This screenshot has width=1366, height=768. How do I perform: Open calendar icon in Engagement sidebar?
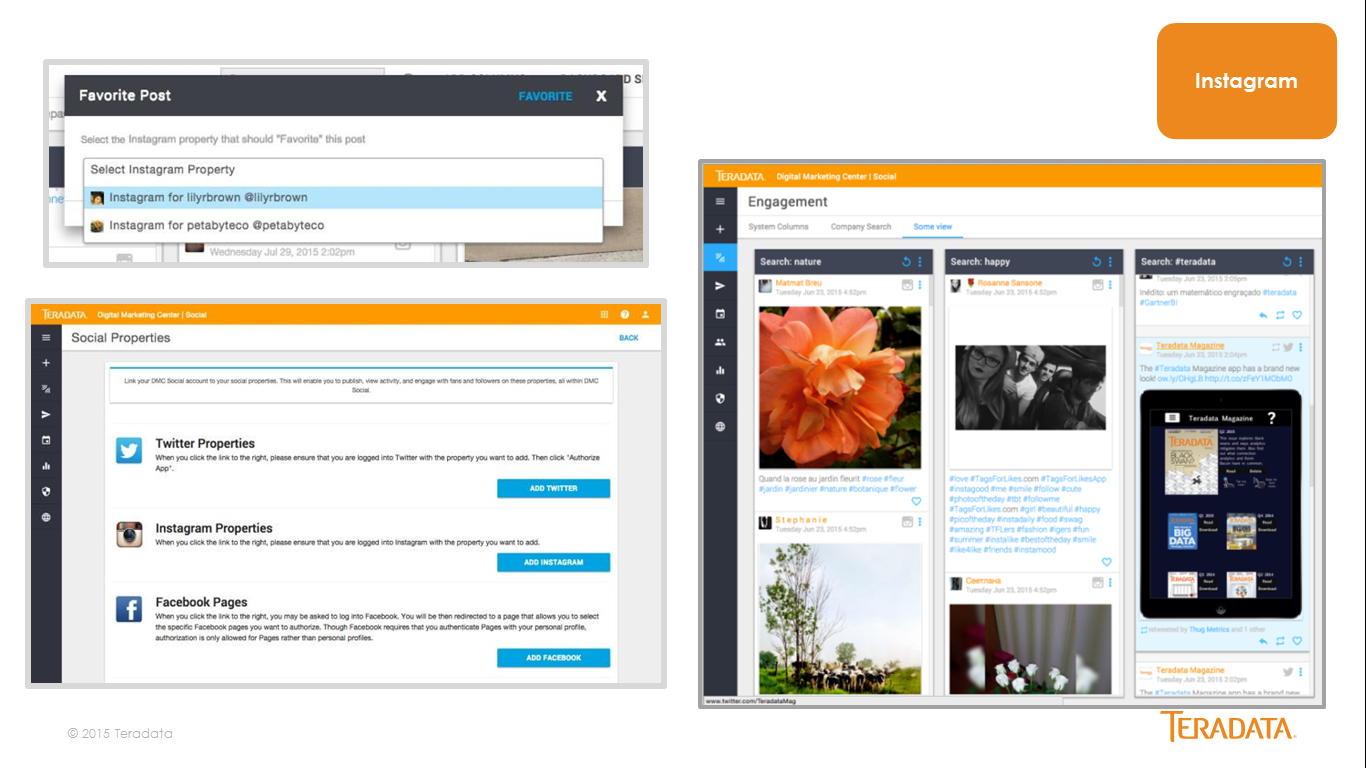[720, 314]
